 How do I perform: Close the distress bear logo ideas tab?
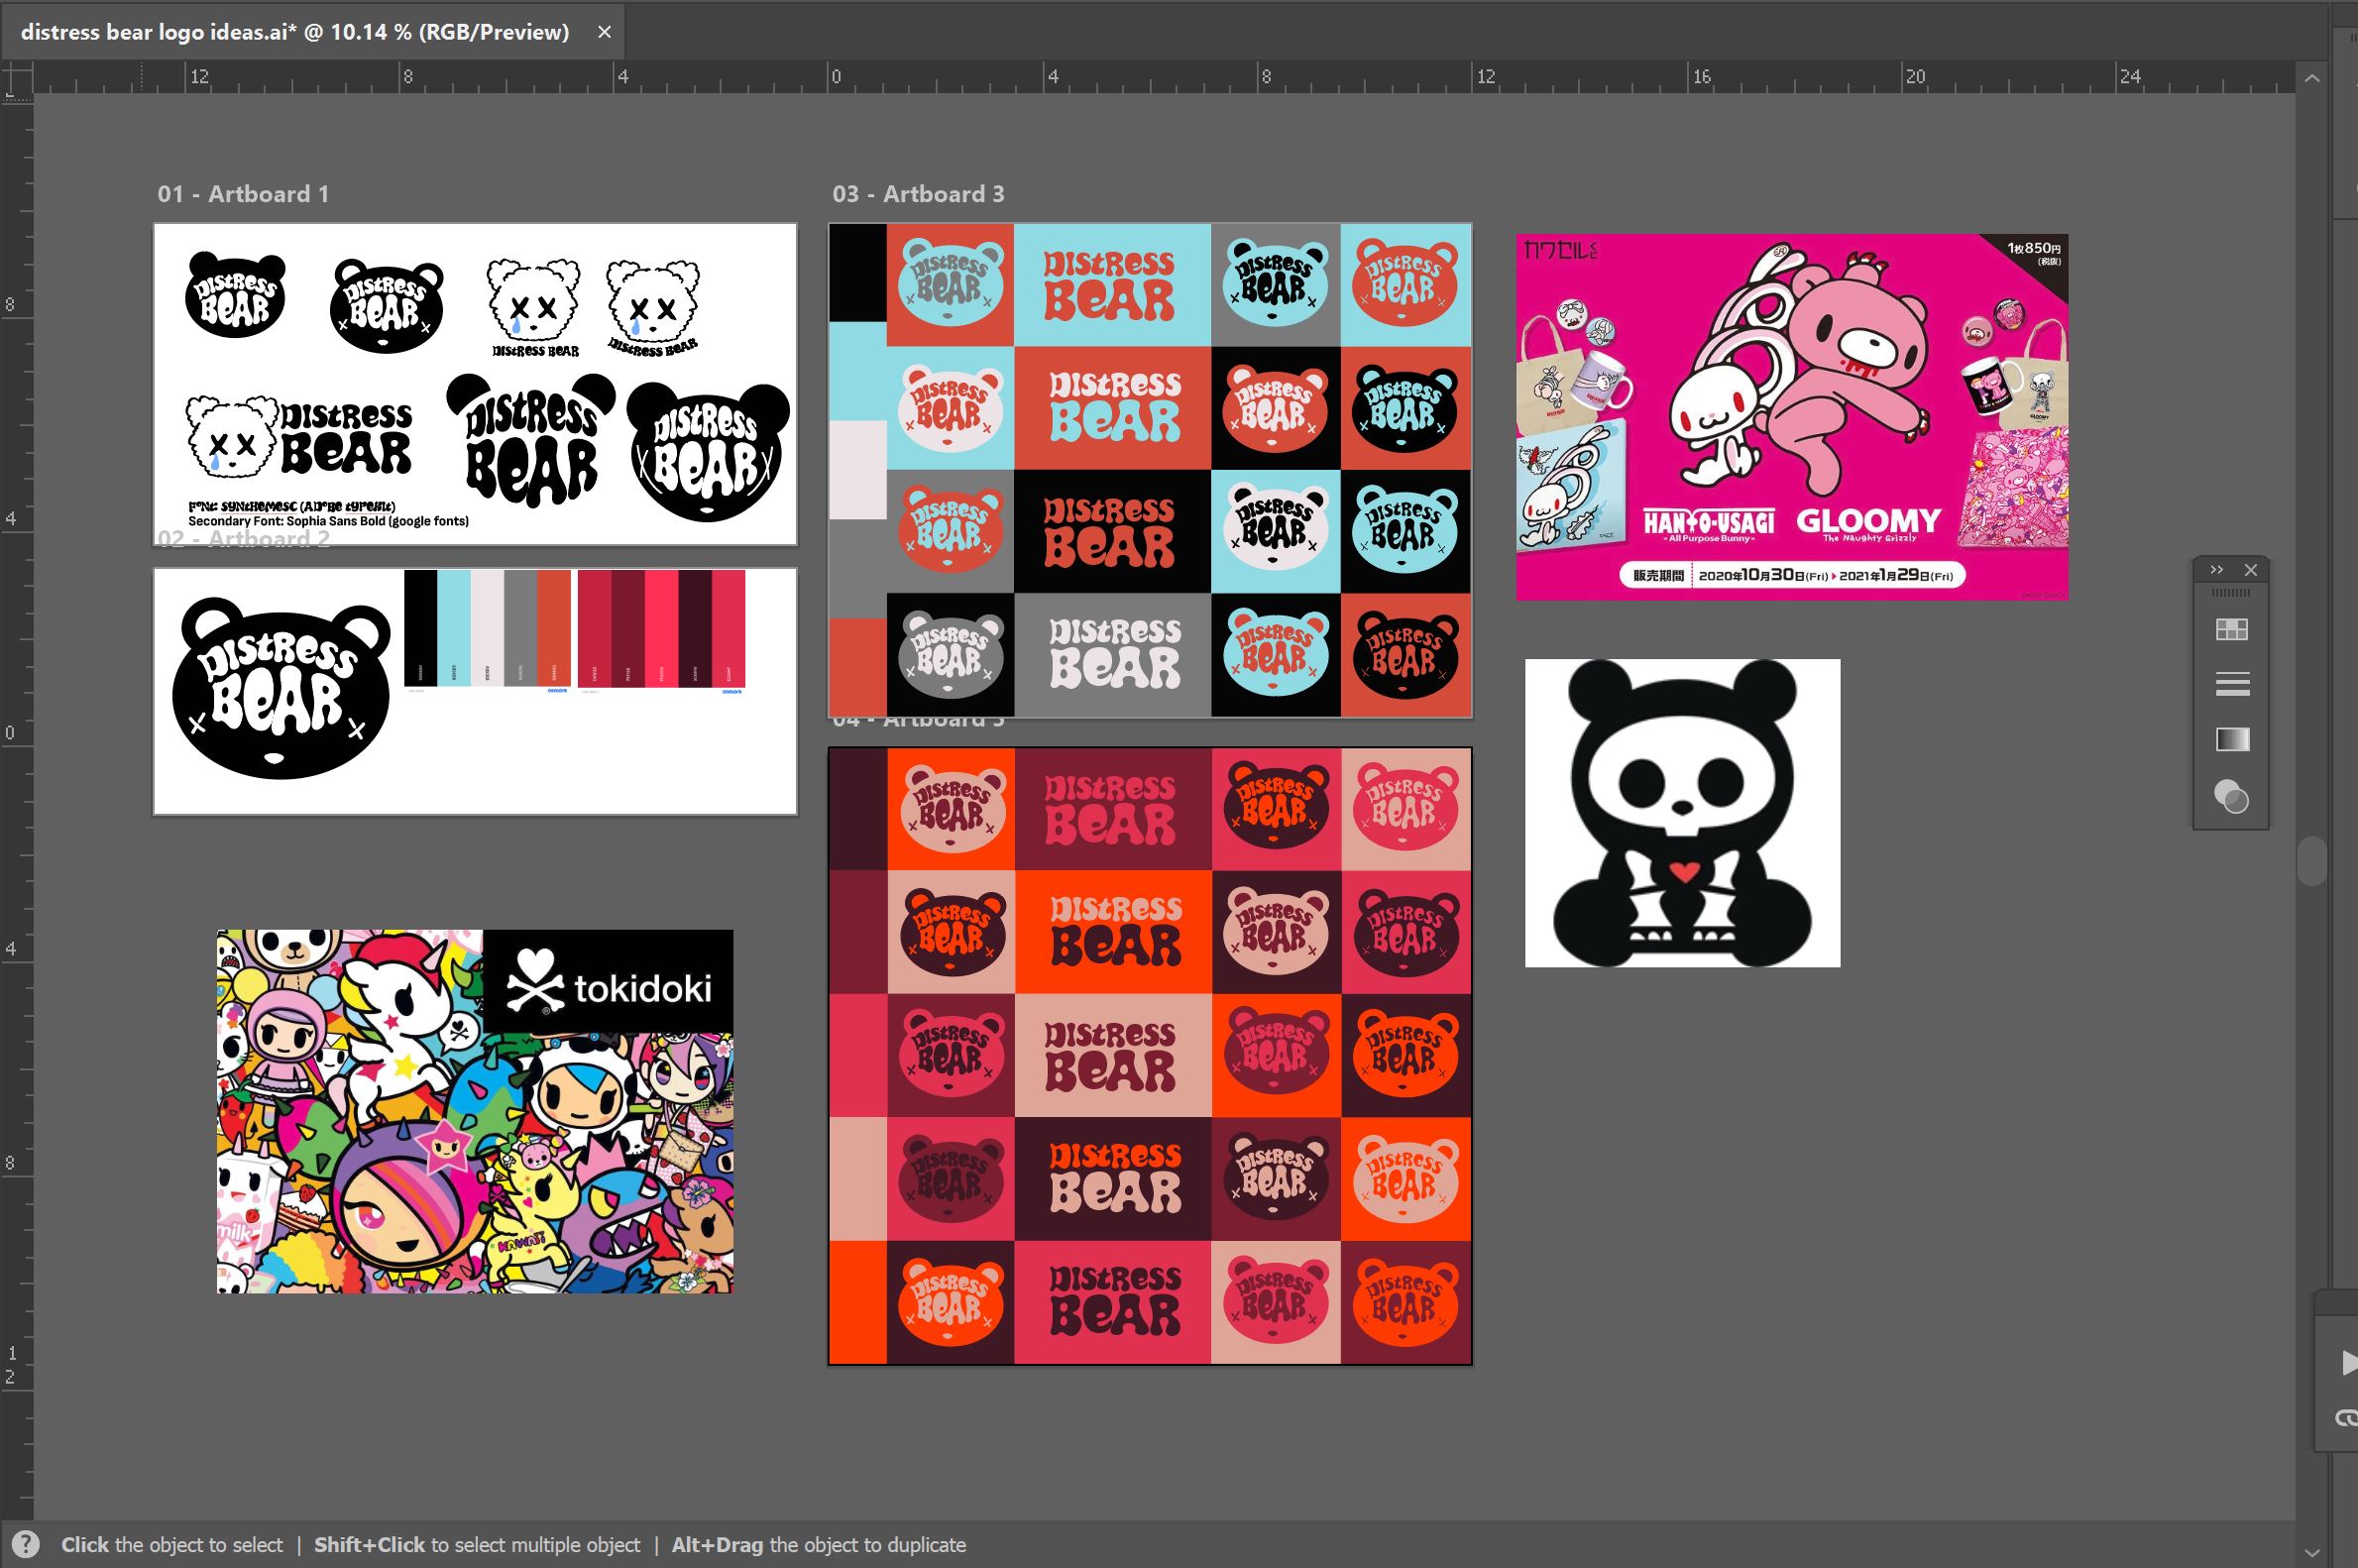pyautogui.click(x=604, y=32)
